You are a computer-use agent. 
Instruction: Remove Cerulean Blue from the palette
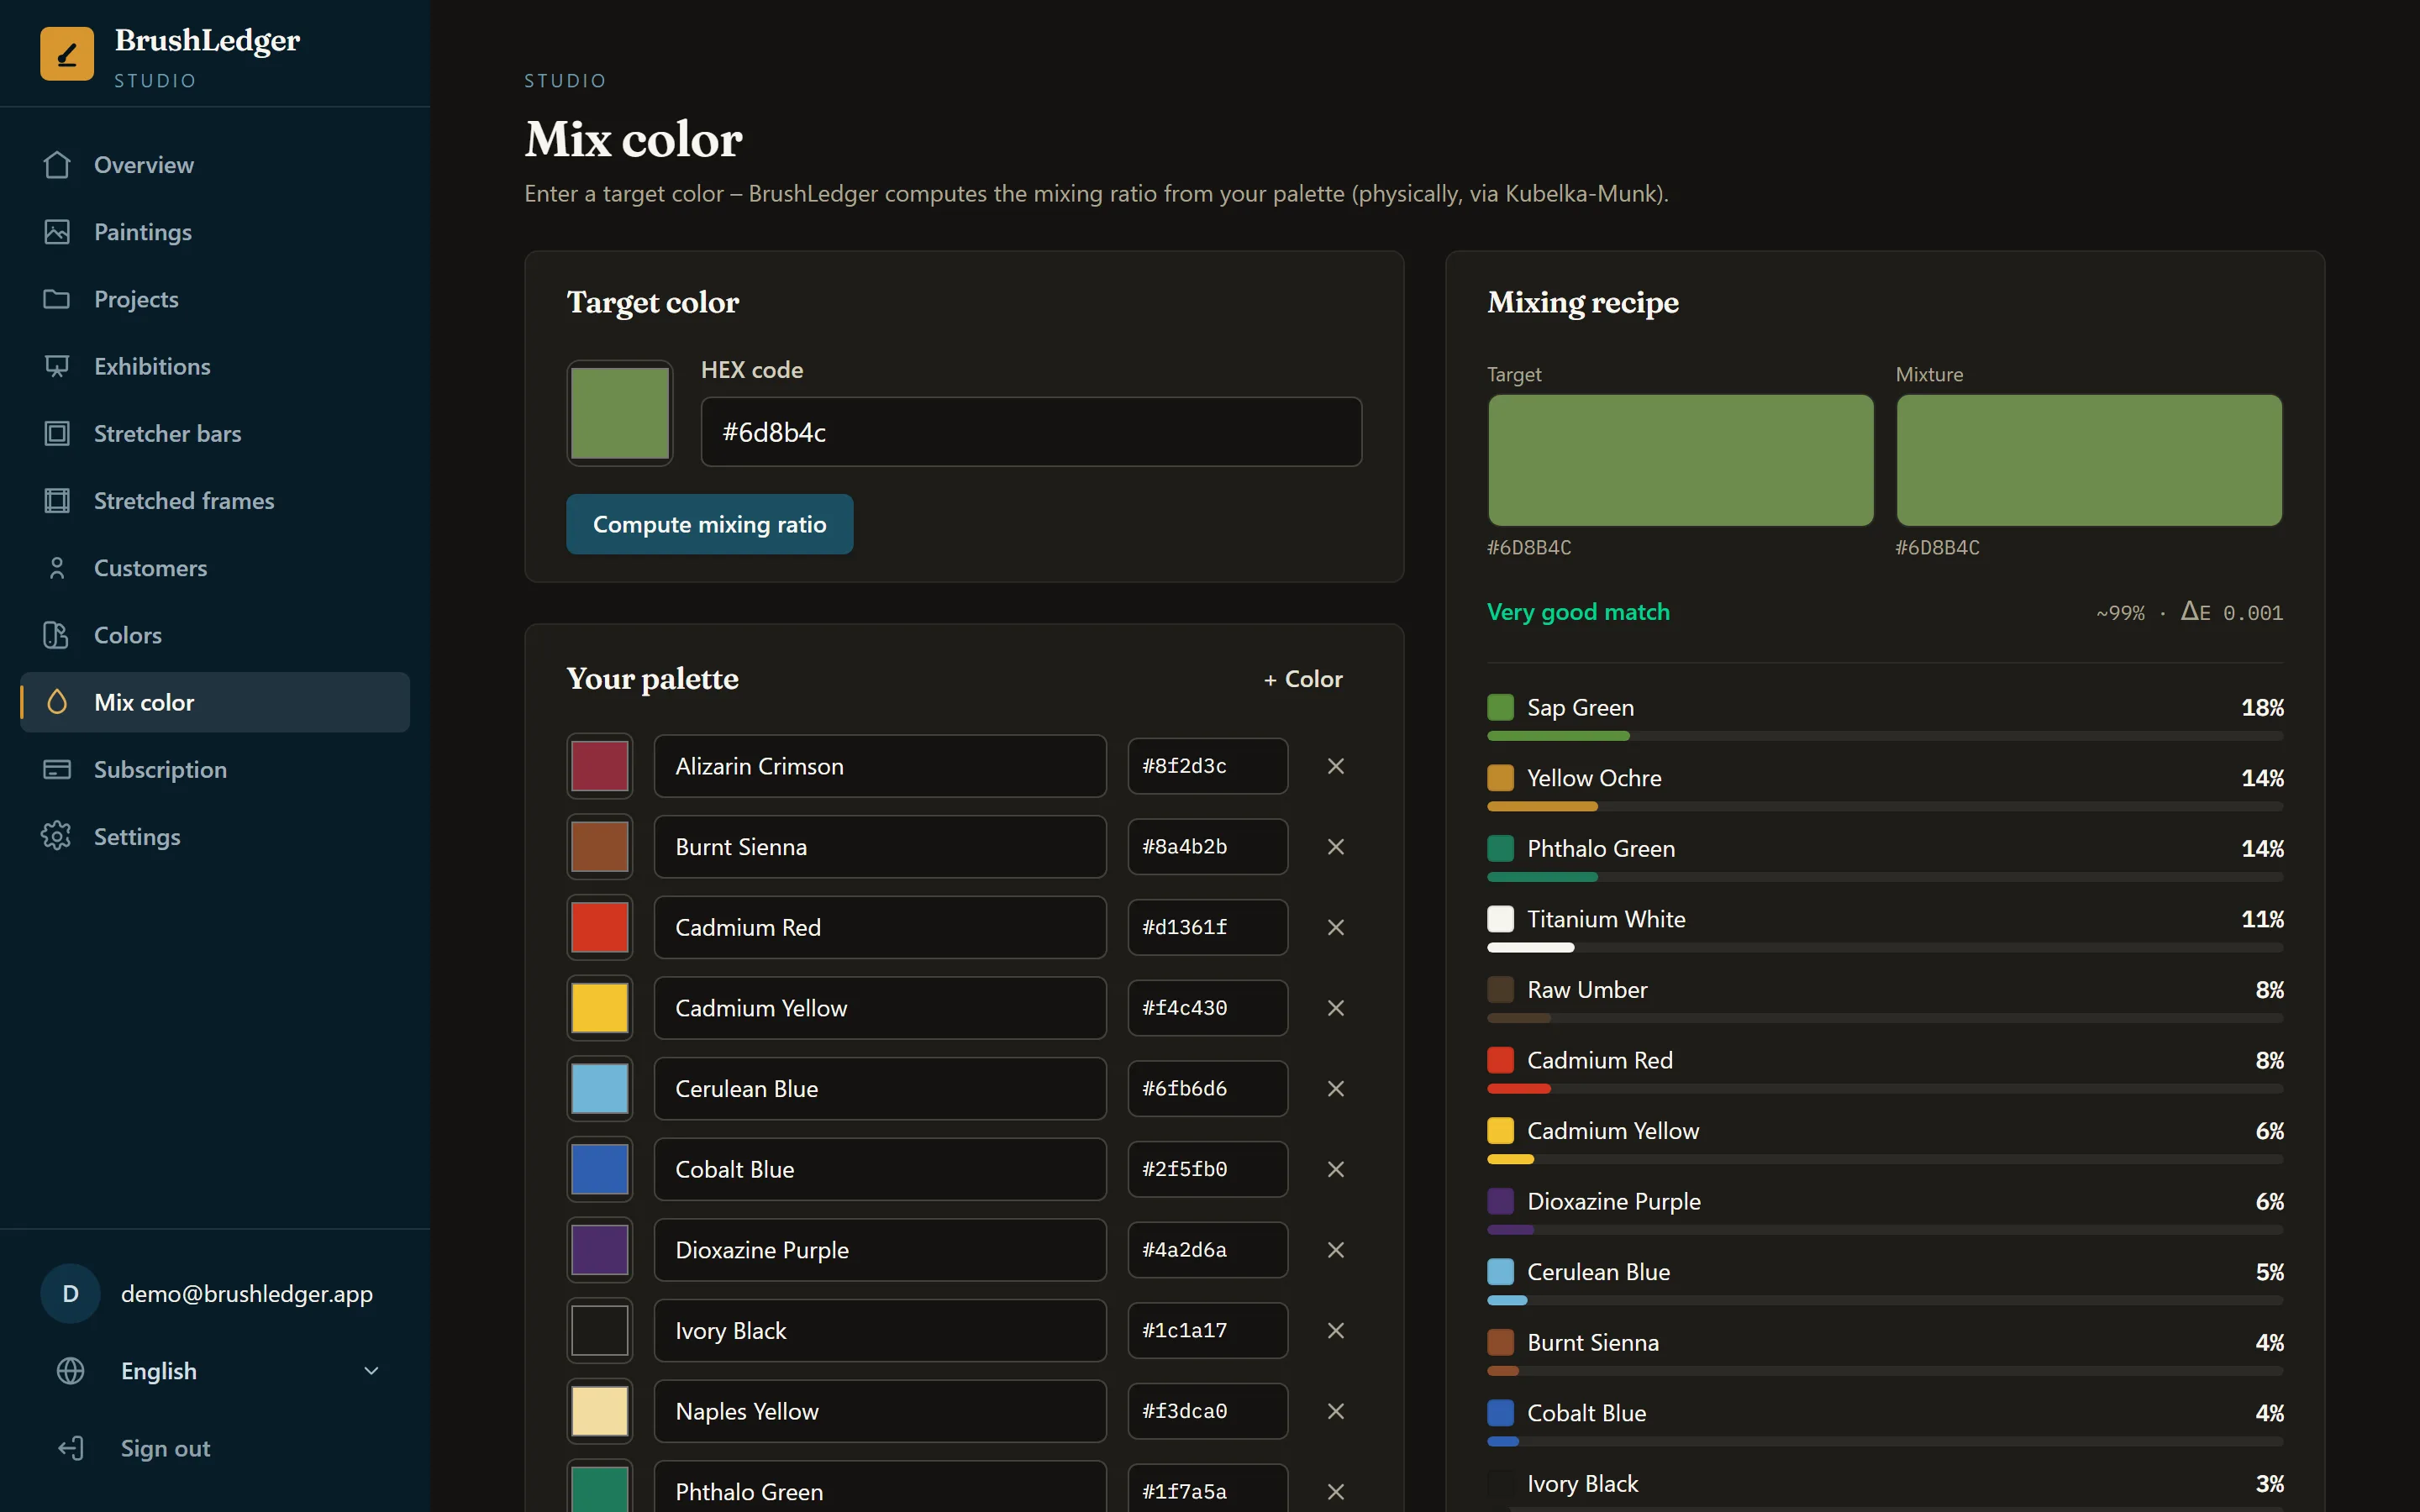click(1336, 1089)
